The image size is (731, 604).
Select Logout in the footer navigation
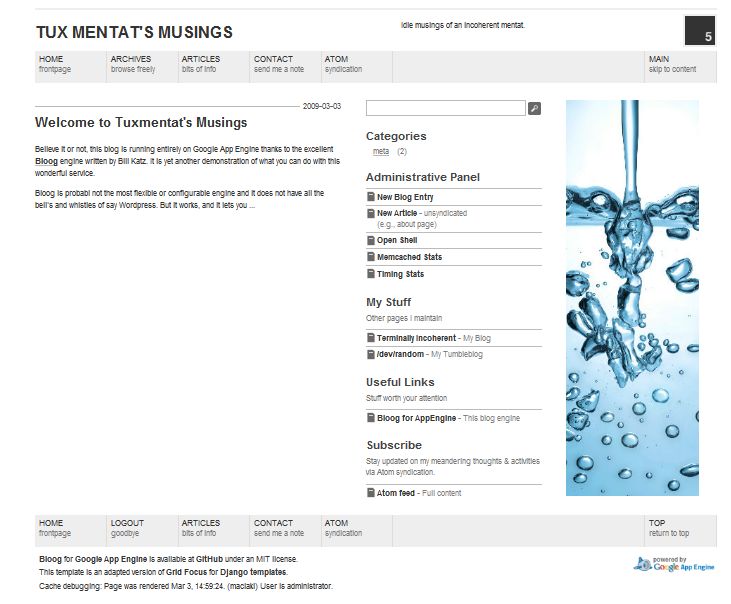click(x=127, y=528)
